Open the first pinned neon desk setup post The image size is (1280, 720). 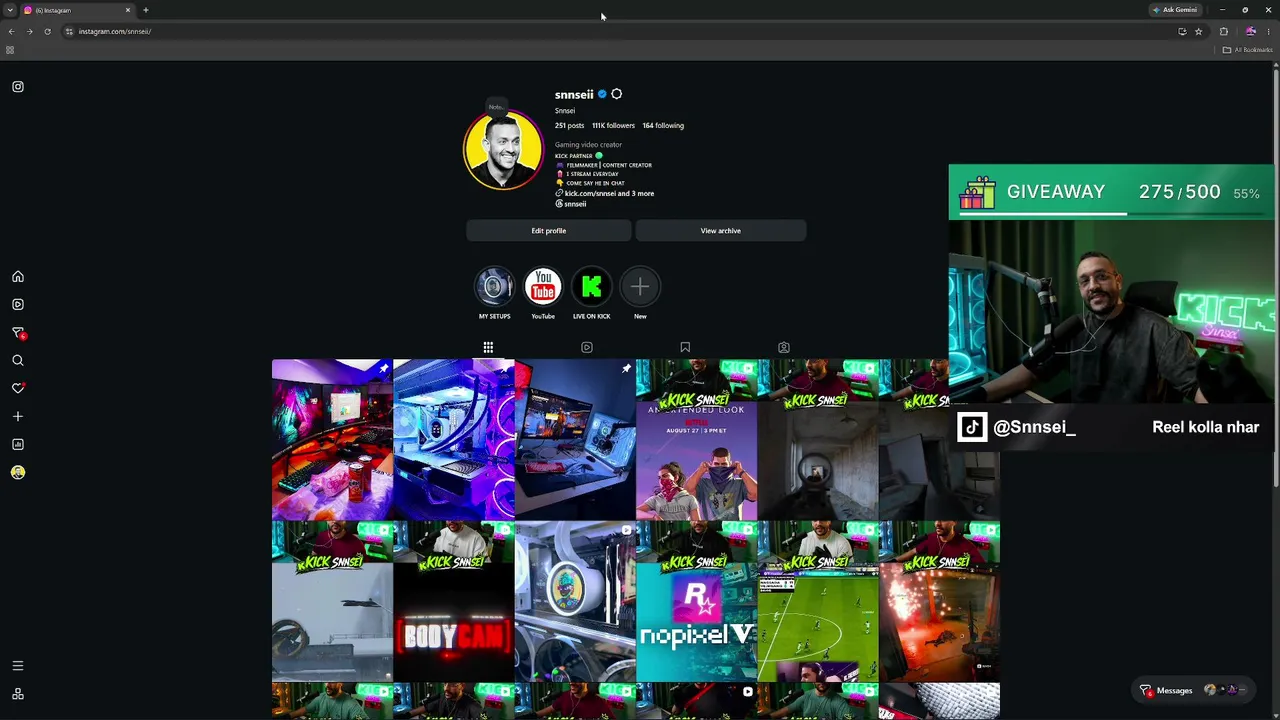point(332,440)
